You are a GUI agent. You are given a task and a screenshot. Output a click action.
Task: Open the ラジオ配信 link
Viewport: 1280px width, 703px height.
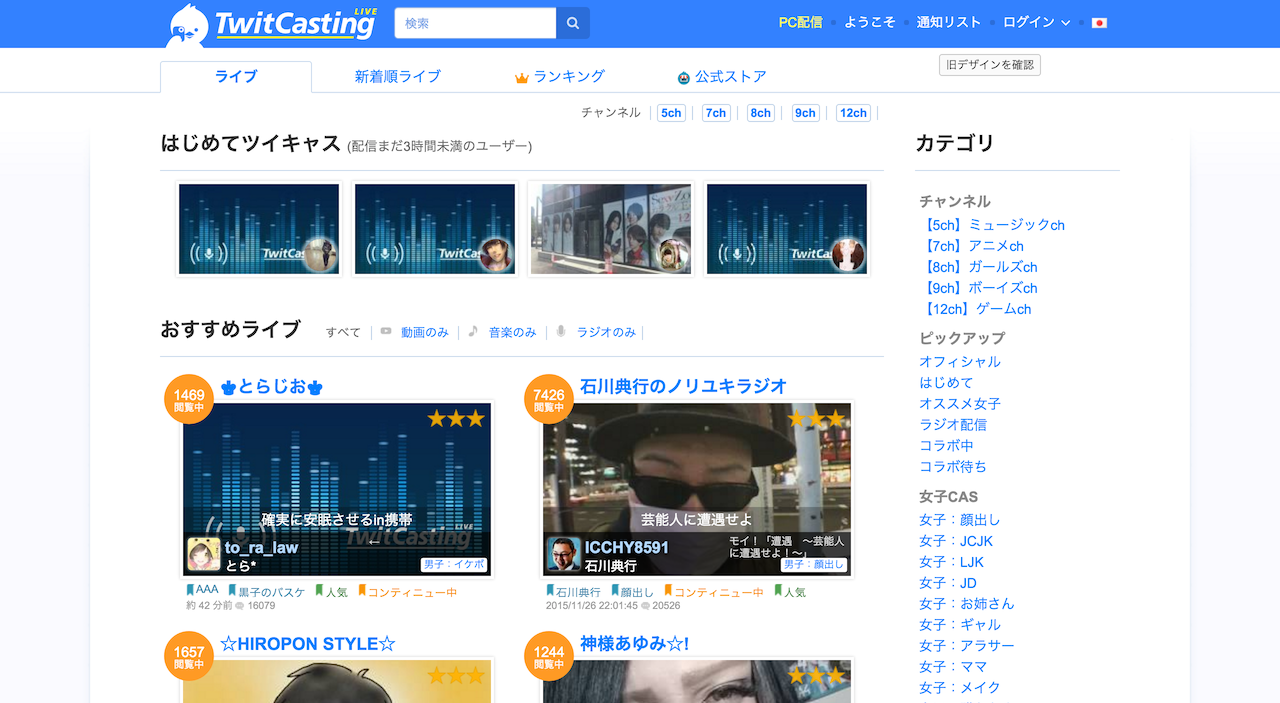[x=953, y=425]
